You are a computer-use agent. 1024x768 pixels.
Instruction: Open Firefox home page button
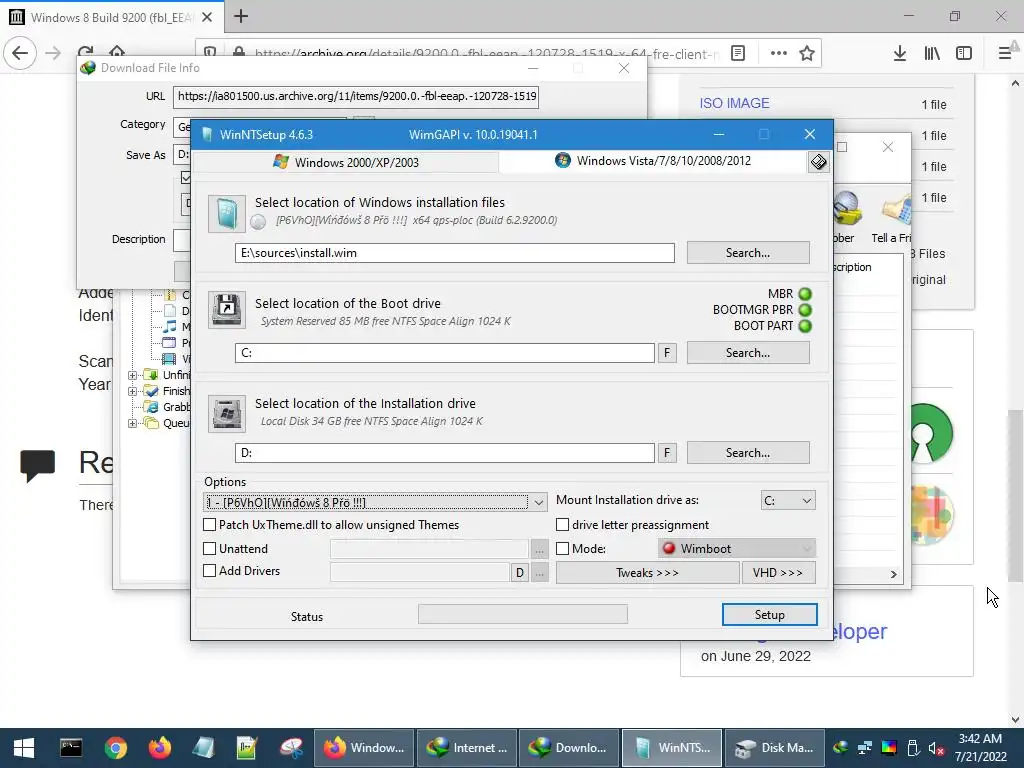117,52
